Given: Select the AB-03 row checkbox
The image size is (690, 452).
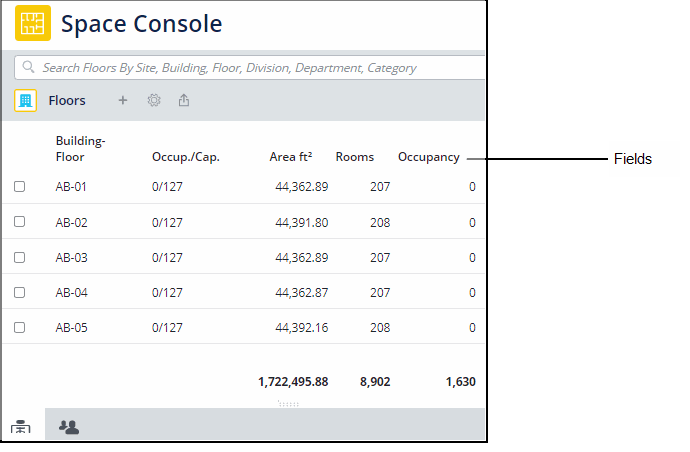Looking at the screenshot, I should point(20,258).
